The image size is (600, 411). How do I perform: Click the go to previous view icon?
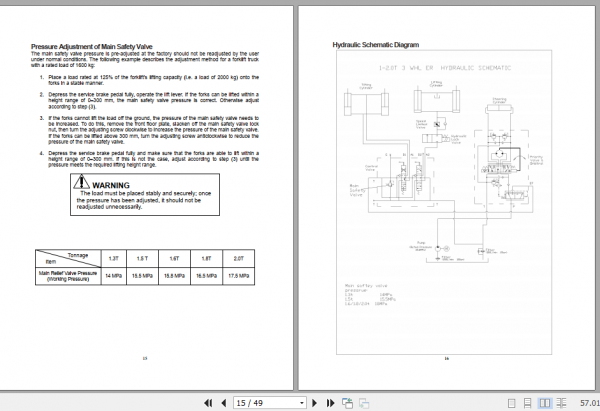pyautogui.click(x=347, y=403)
